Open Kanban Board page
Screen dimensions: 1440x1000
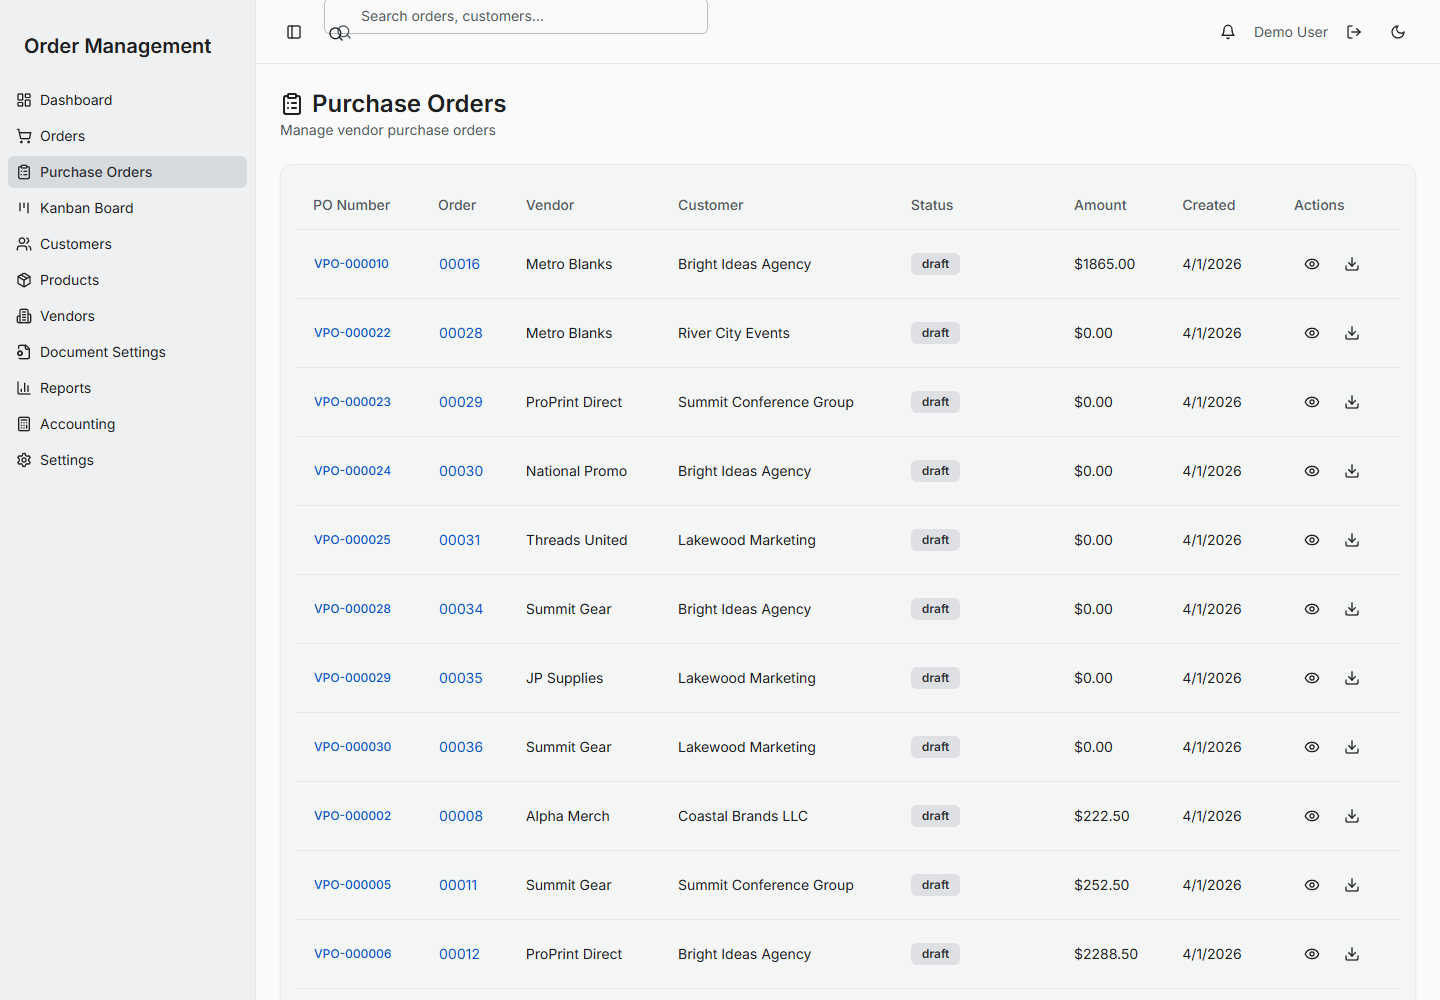click(x=127, y=208)
